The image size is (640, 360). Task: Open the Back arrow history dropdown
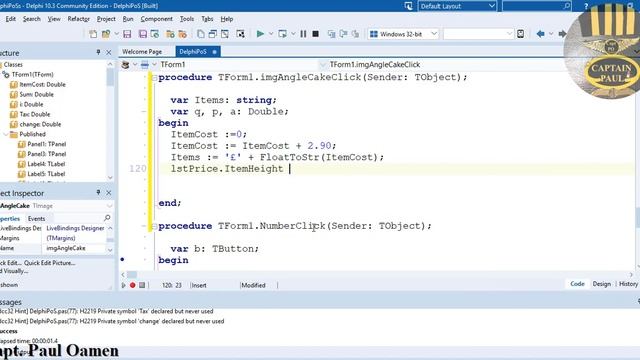[551, 34]
